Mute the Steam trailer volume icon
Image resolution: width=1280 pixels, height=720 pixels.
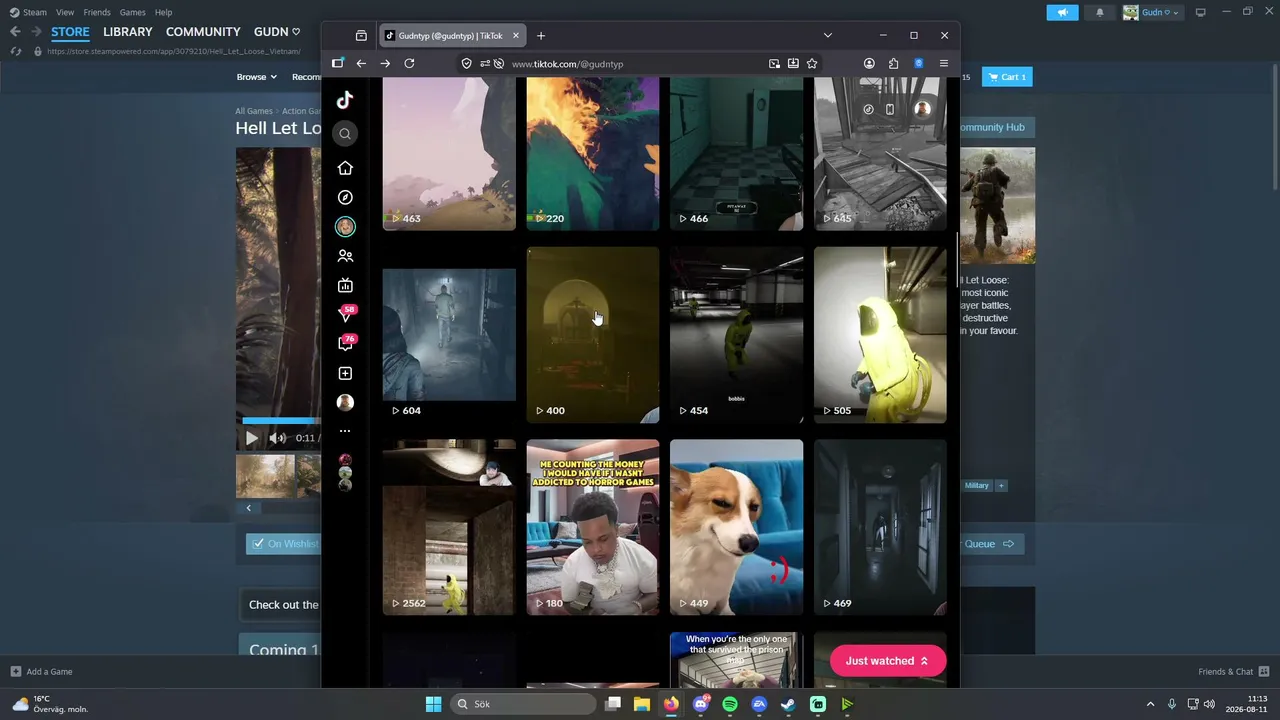click(x=277, y=438)
